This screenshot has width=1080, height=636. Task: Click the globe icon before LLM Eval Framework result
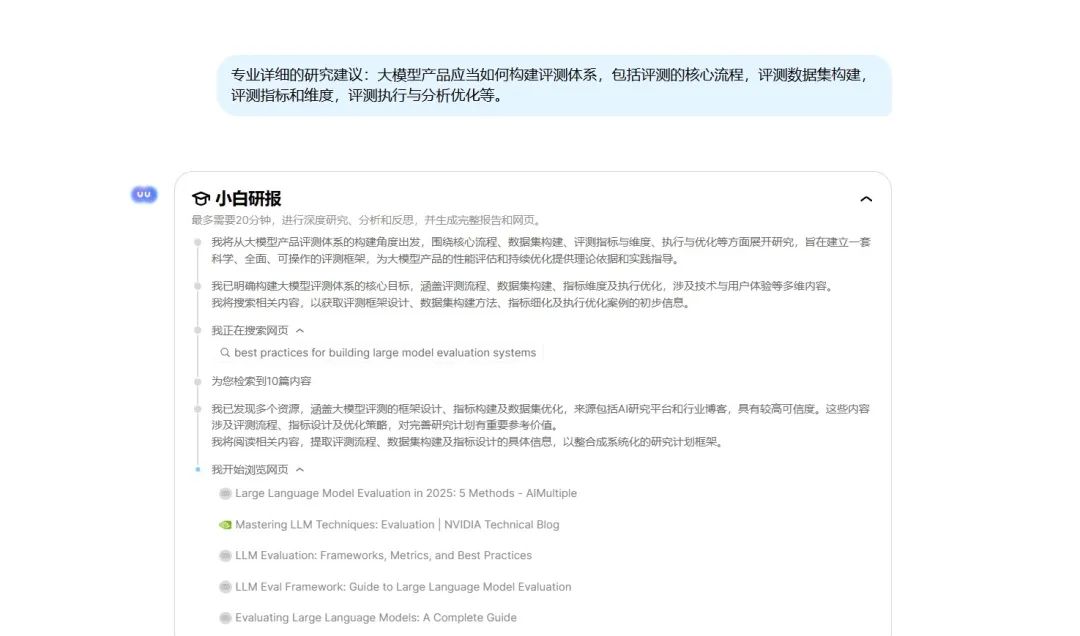(x=225, y=586)
